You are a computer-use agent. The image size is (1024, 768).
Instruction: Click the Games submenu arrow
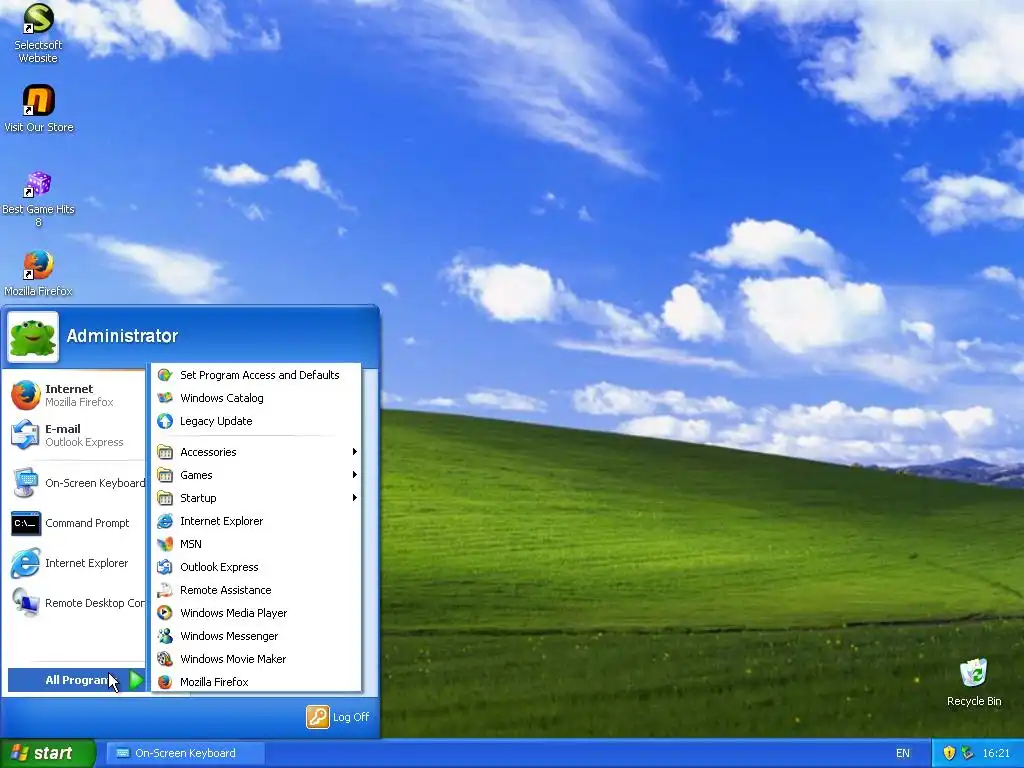click(354, 475)
